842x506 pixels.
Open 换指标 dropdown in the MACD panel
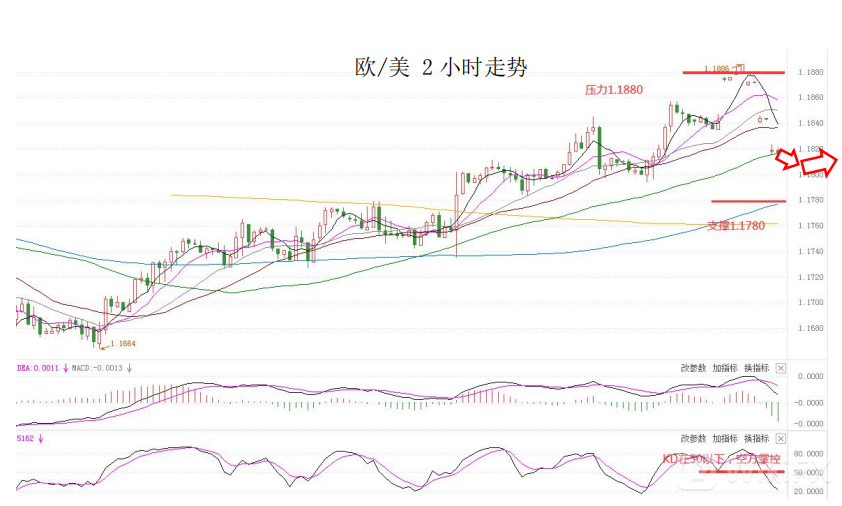[756, 368]
